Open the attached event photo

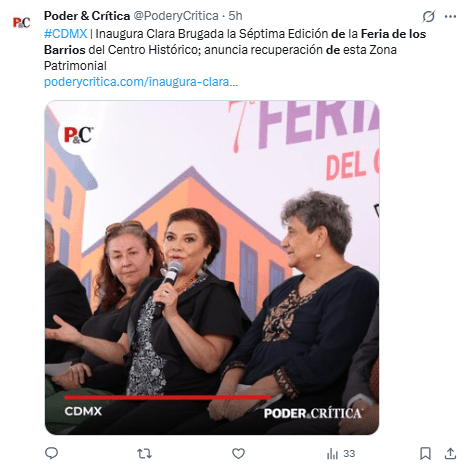[212, 267]
